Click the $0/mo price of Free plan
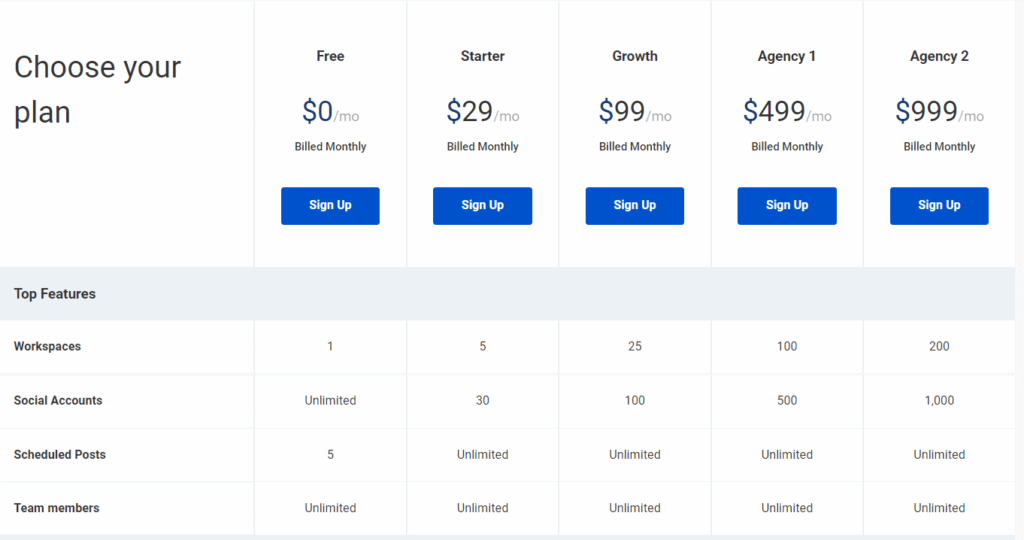Viewport: 1024px width, 540px height. 330,112
